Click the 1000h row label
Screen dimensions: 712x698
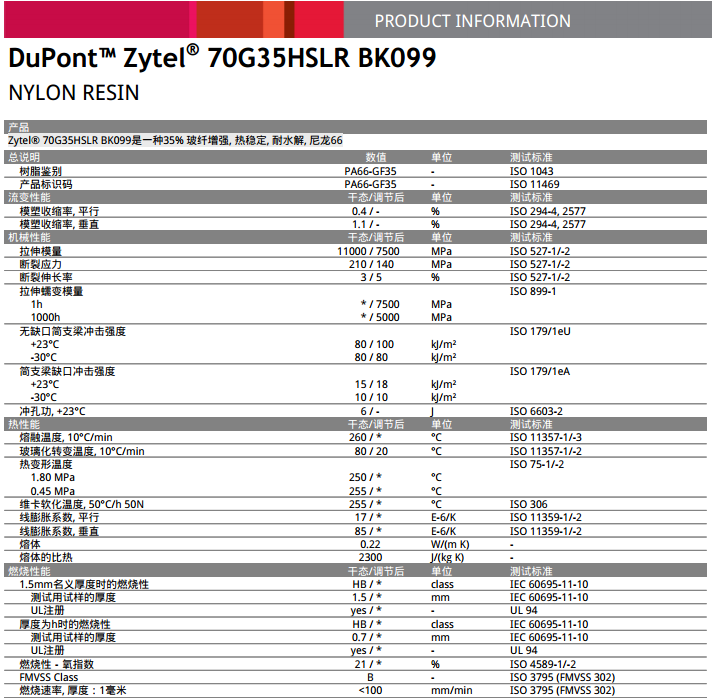[x=45, y=317]
